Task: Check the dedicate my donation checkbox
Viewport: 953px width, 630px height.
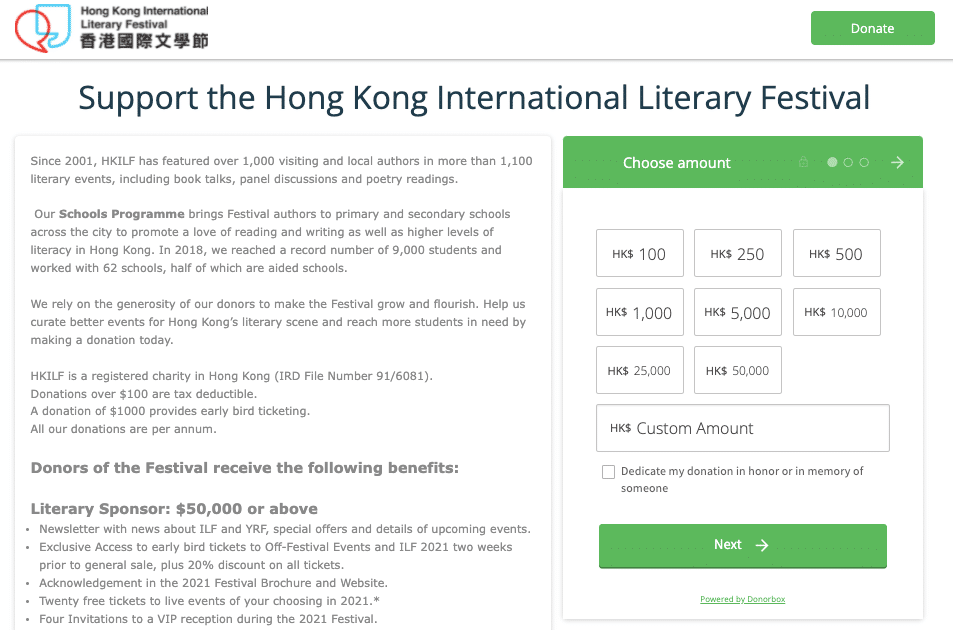Action: pyautogui.click(x=608, y=472)
